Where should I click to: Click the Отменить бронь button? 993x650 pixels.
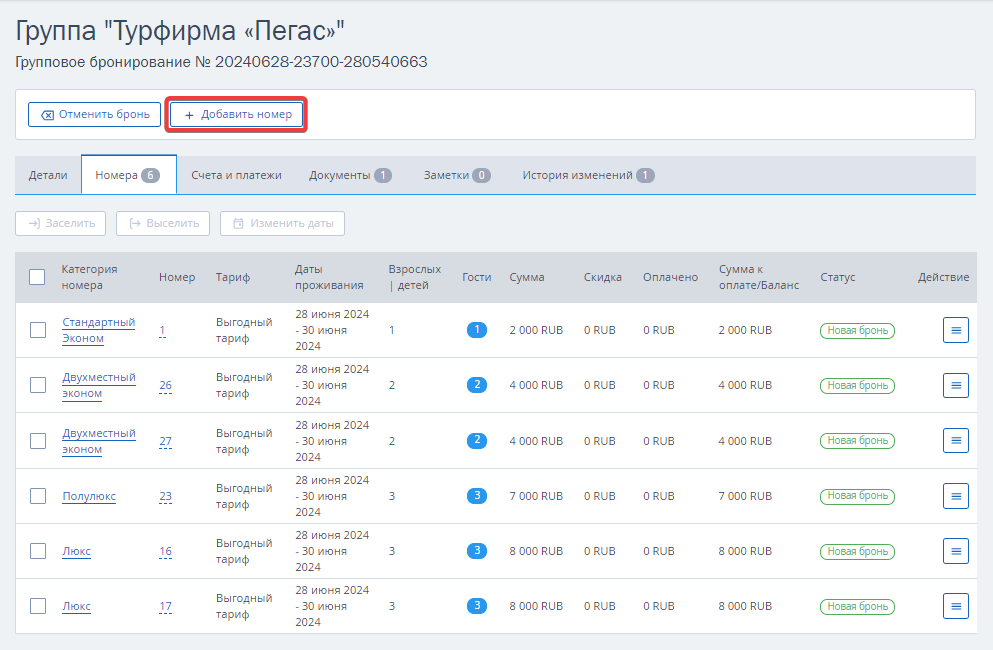point(94,115)
